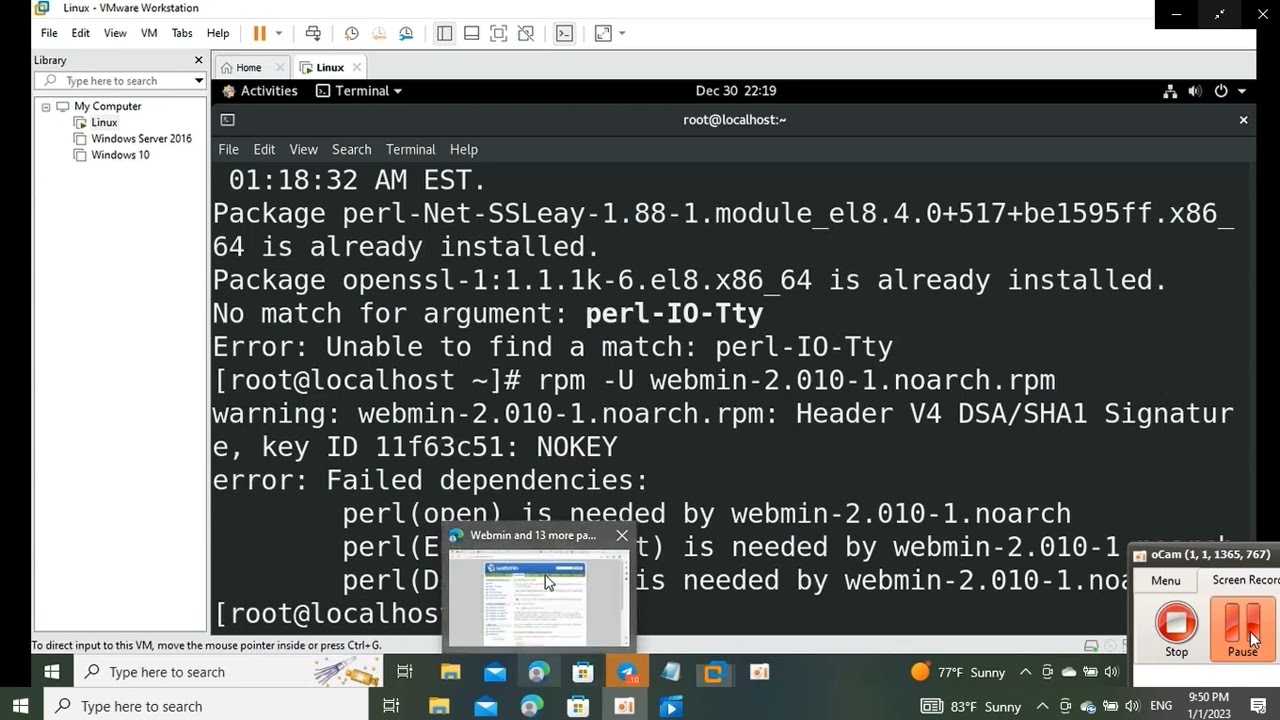Image resolution: width=1280 pixels, height=720 pixels.
Task: Click the terminal icon in terminal title bar
Action: coord(228,120)
